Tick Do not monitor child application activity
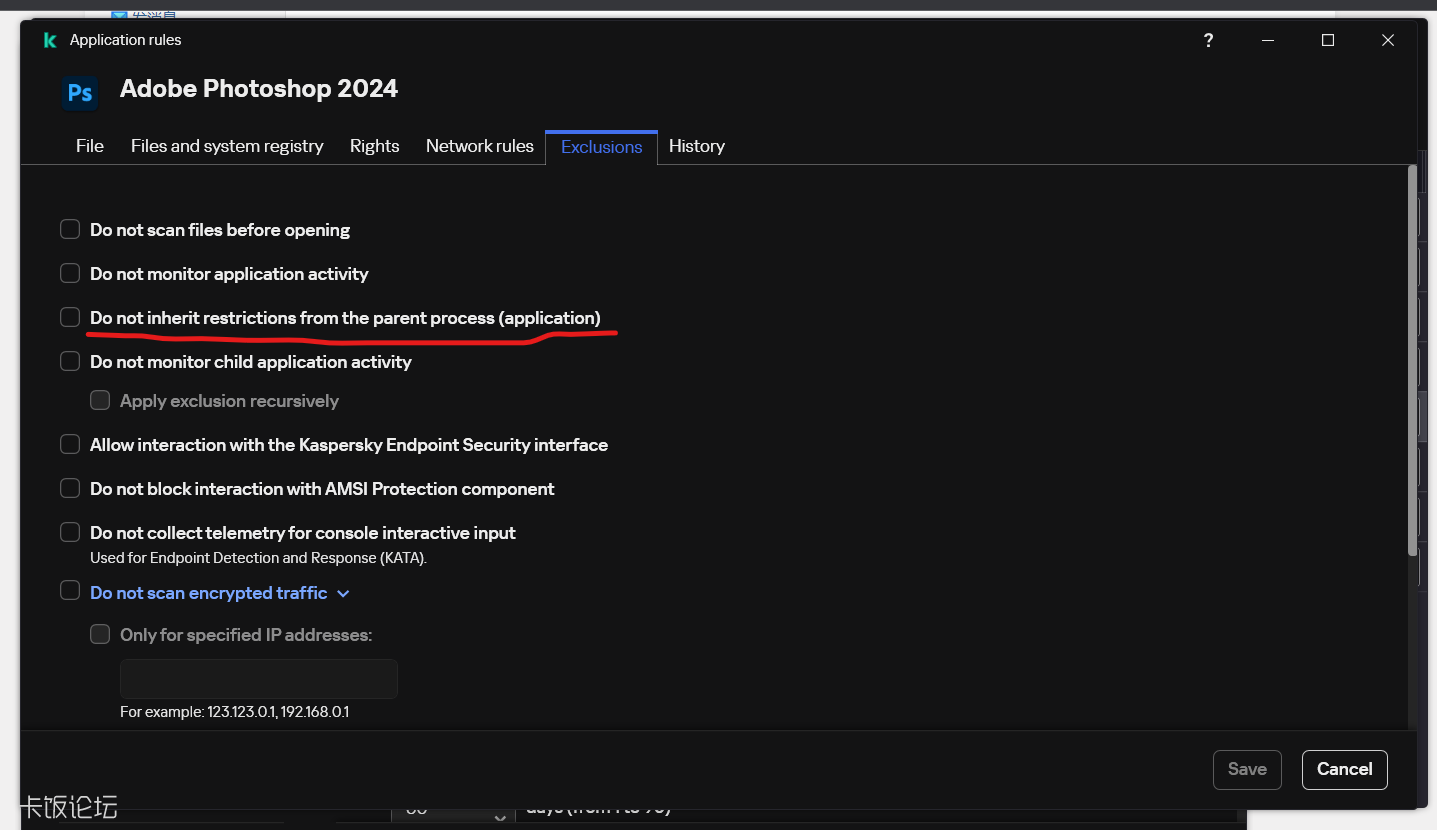This screenshot has height=830, width=1437. coord(70,361)
